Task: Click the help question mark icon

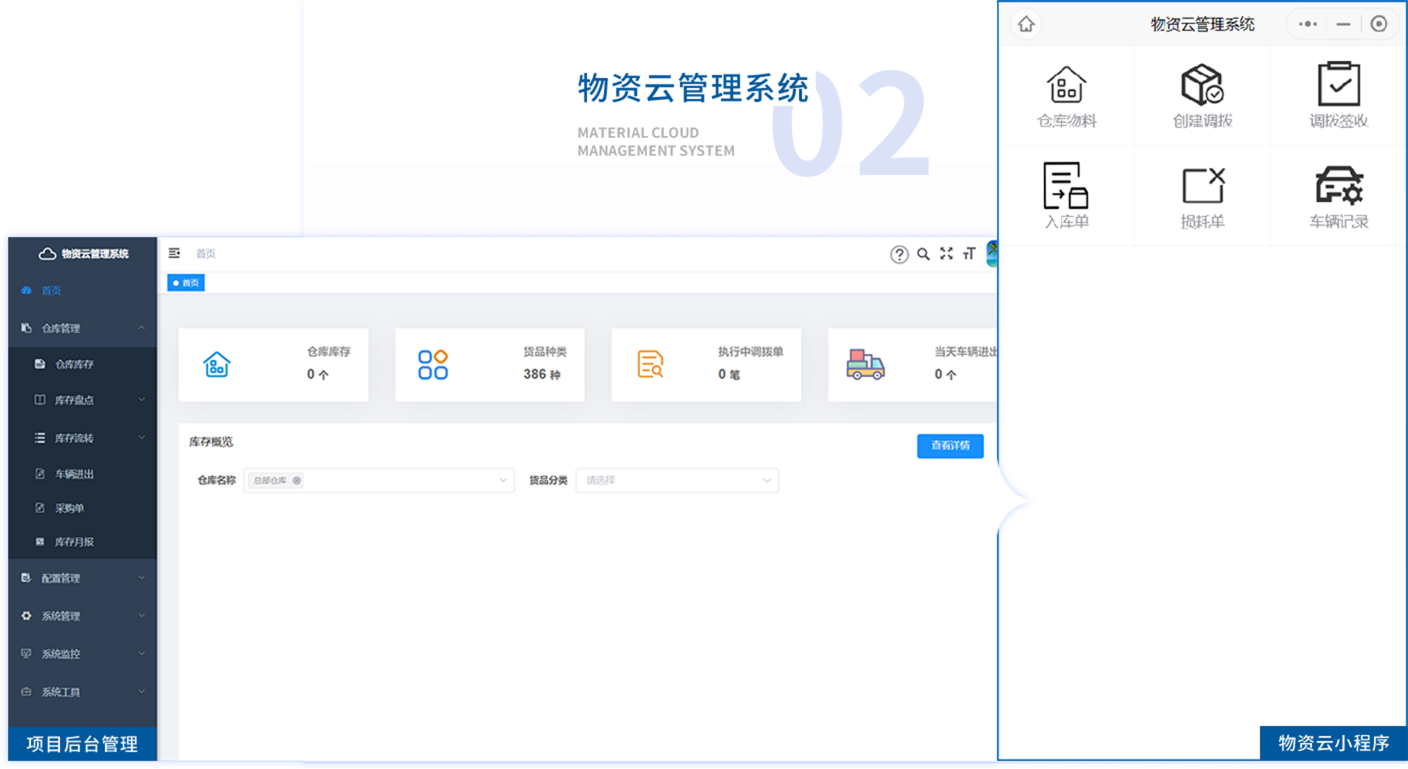Action: pyautogui.click(x=899, y=254)
